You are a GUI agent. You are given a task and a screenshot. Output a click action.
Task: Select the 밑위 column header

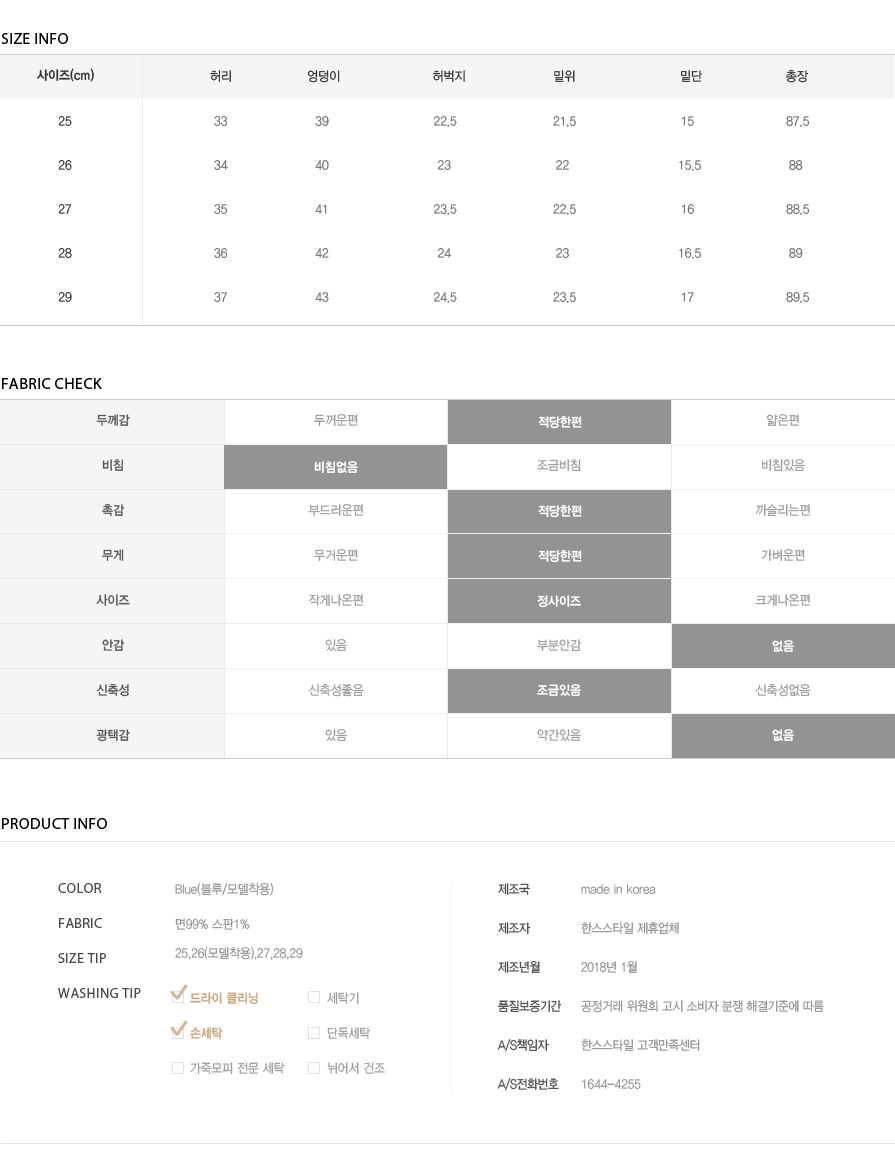point(564,76)
